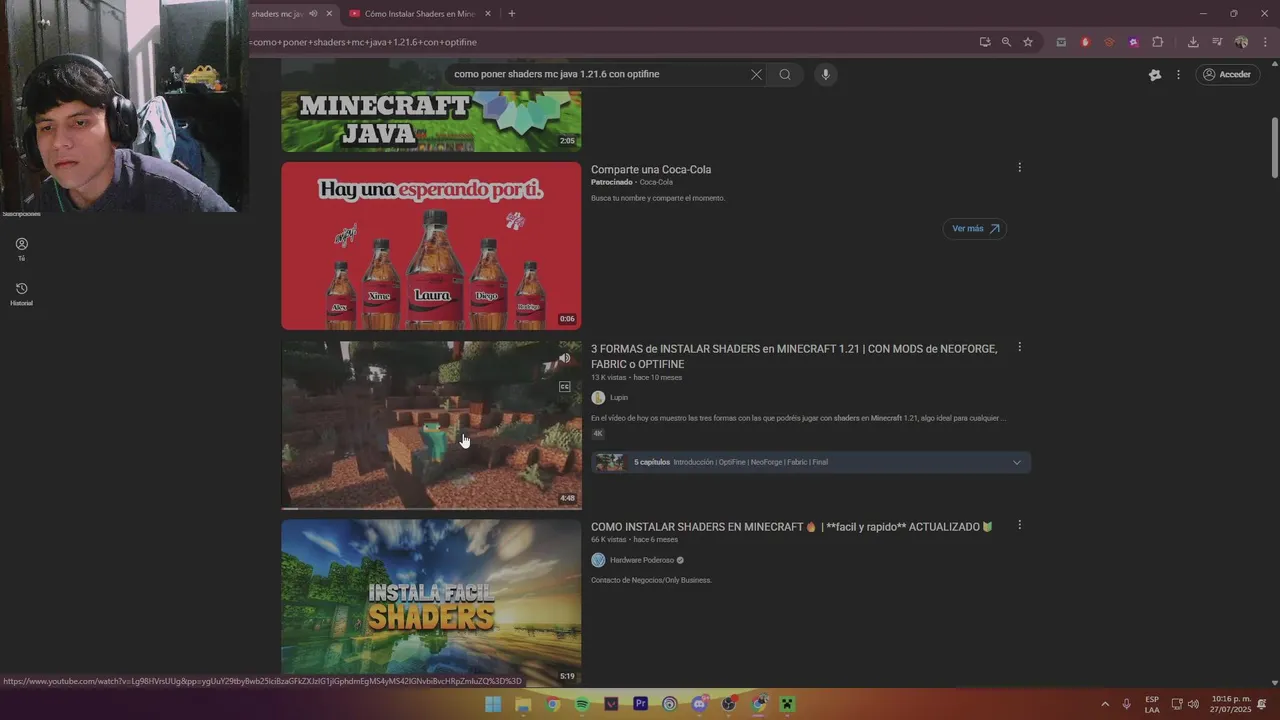Click the badge star icon left of settings dots
Viewport: 1280px width, 720px height.
1155,74
